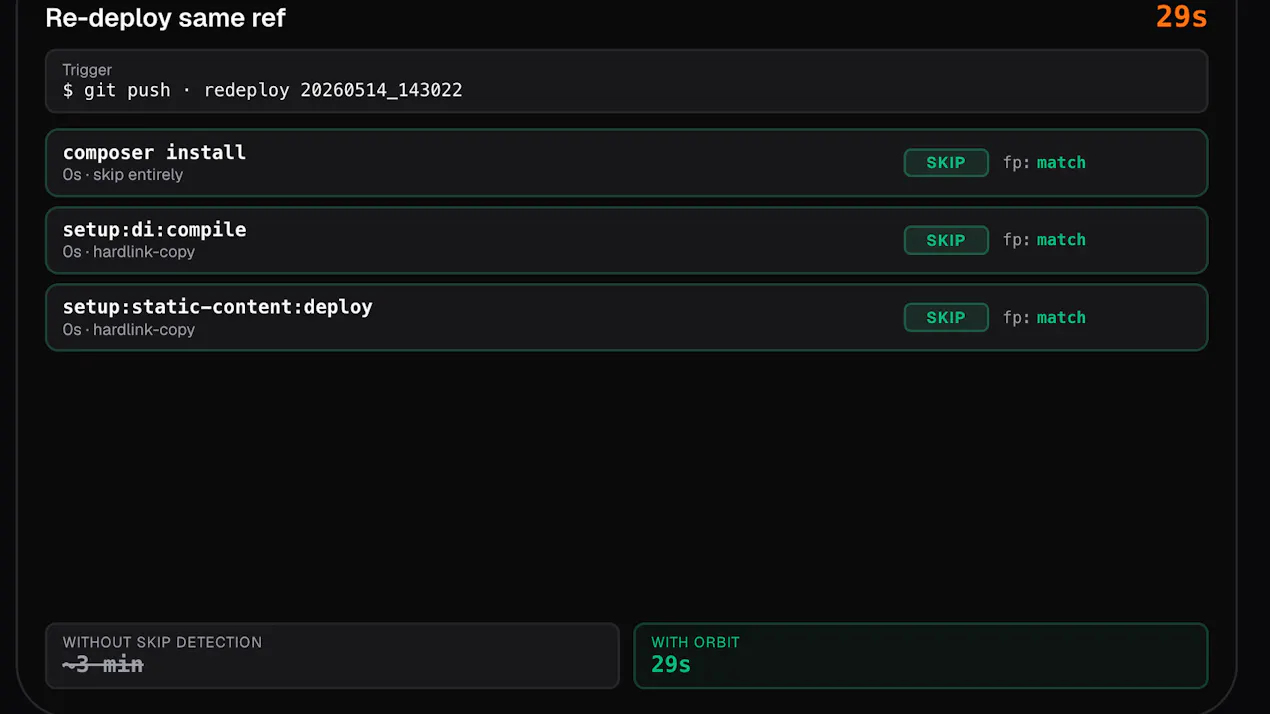1270x714 pixels.
Task: Click the SKIP badge for setup:di:compile
Action: 946,240
